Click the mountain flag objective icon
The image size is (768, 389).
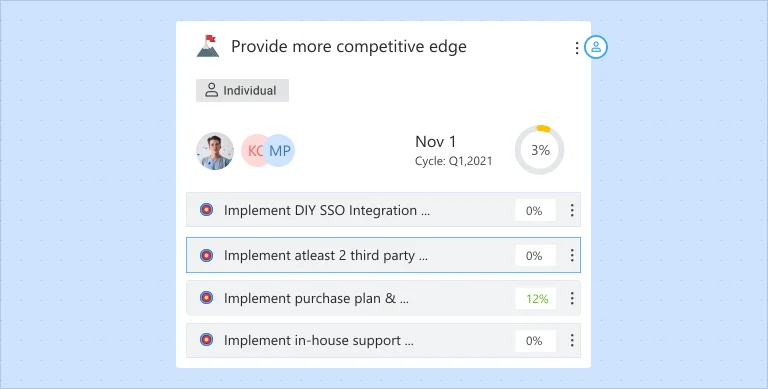pos(208,46)
